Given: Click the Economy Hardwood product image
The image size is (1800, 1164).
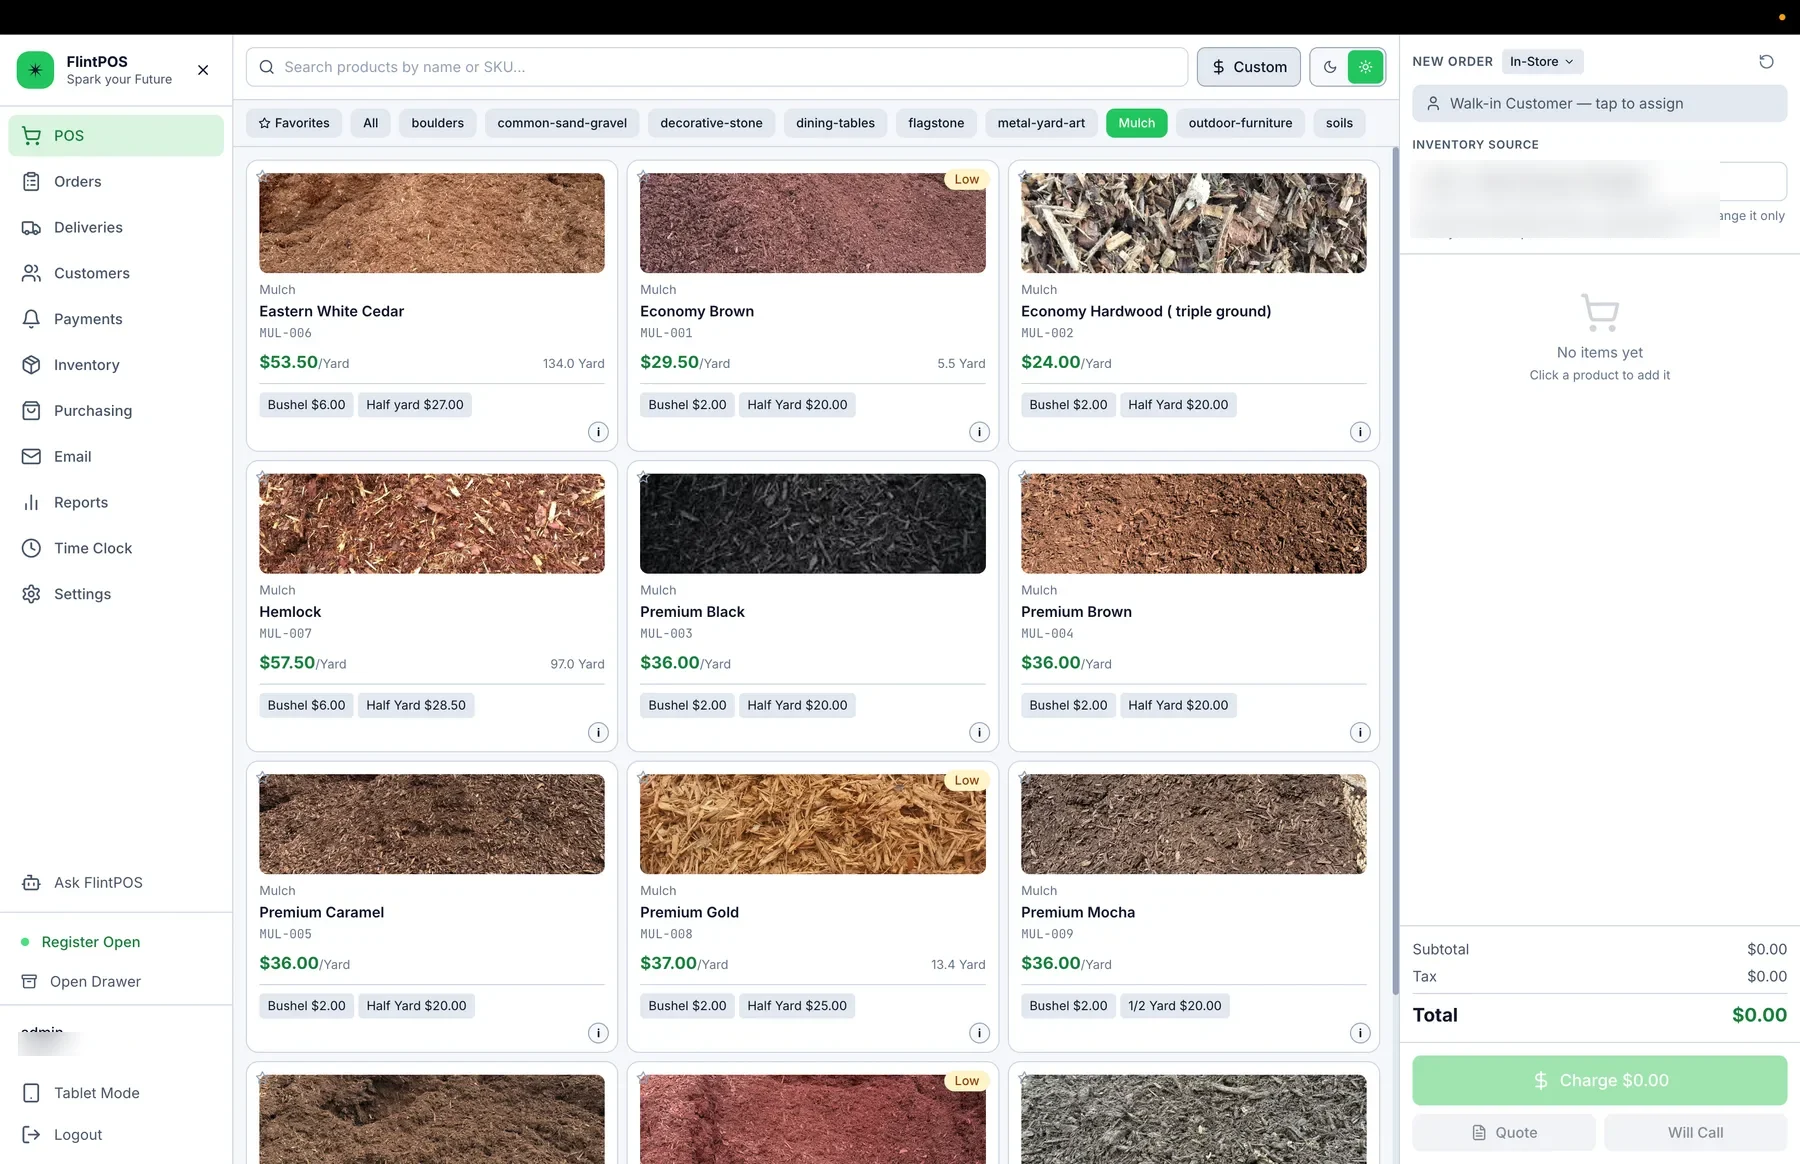Looking at the screenshot, I should tap(1194, 223).
